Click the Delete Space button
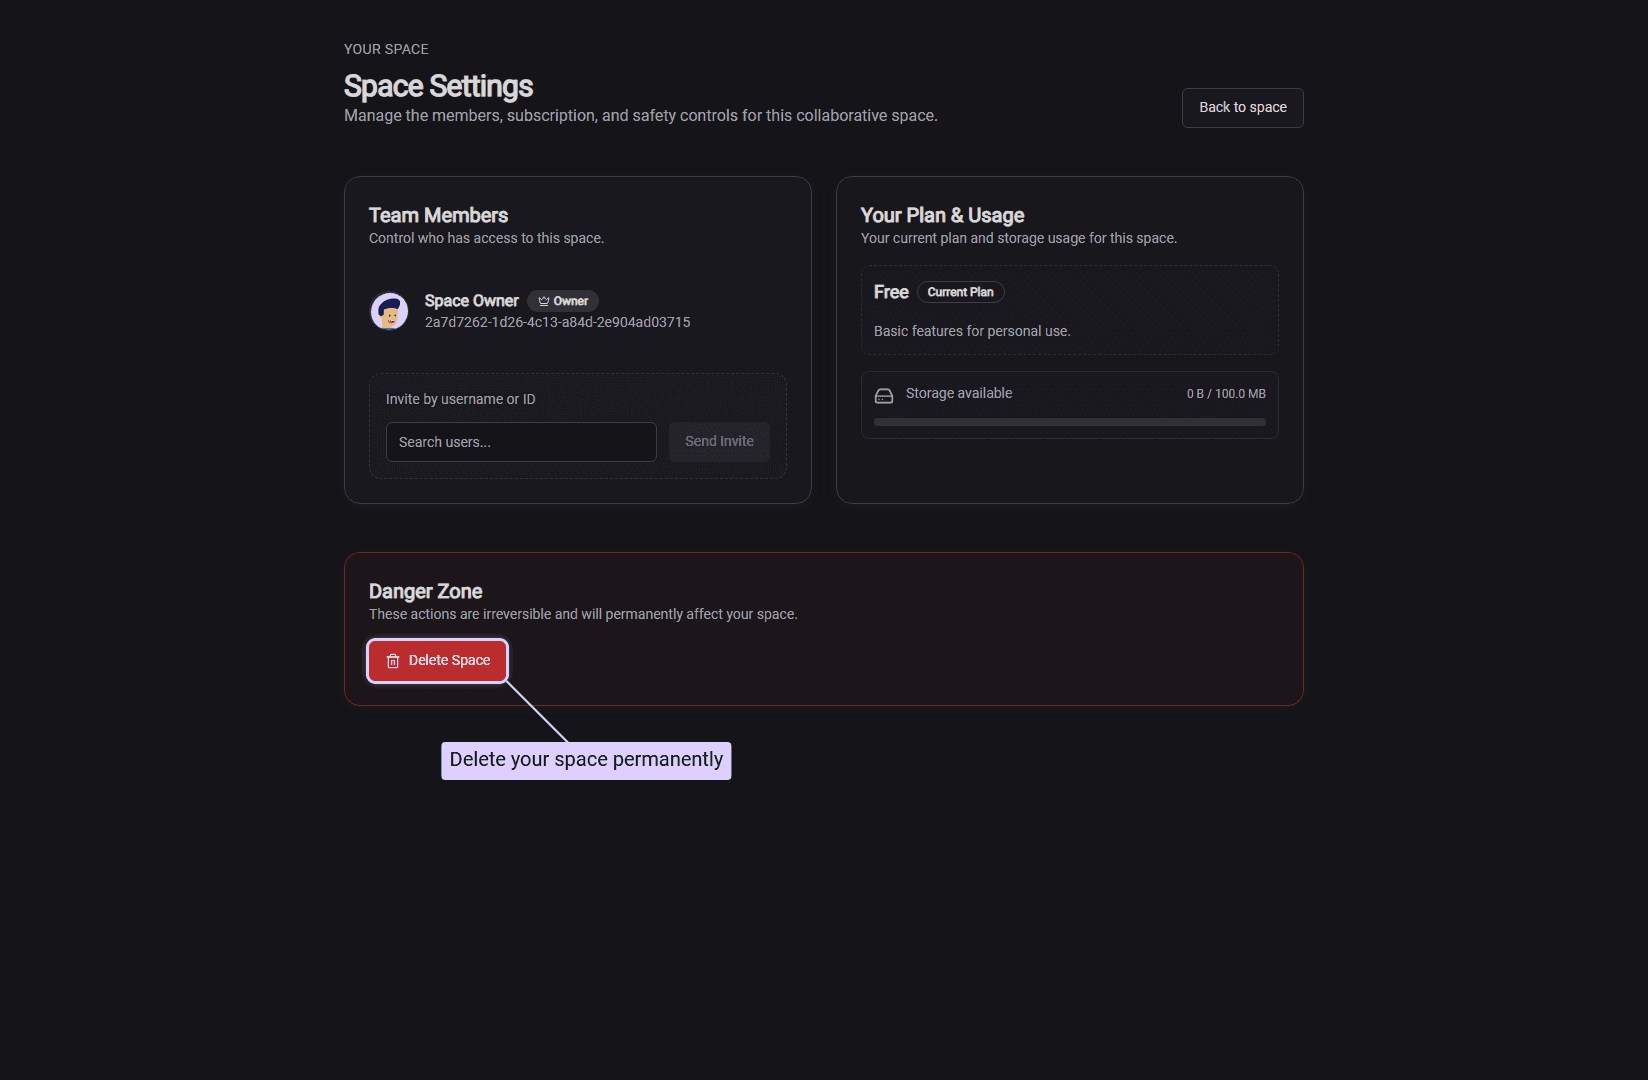Viewport: 1648px width, 1080px height. tap(437, 661)
